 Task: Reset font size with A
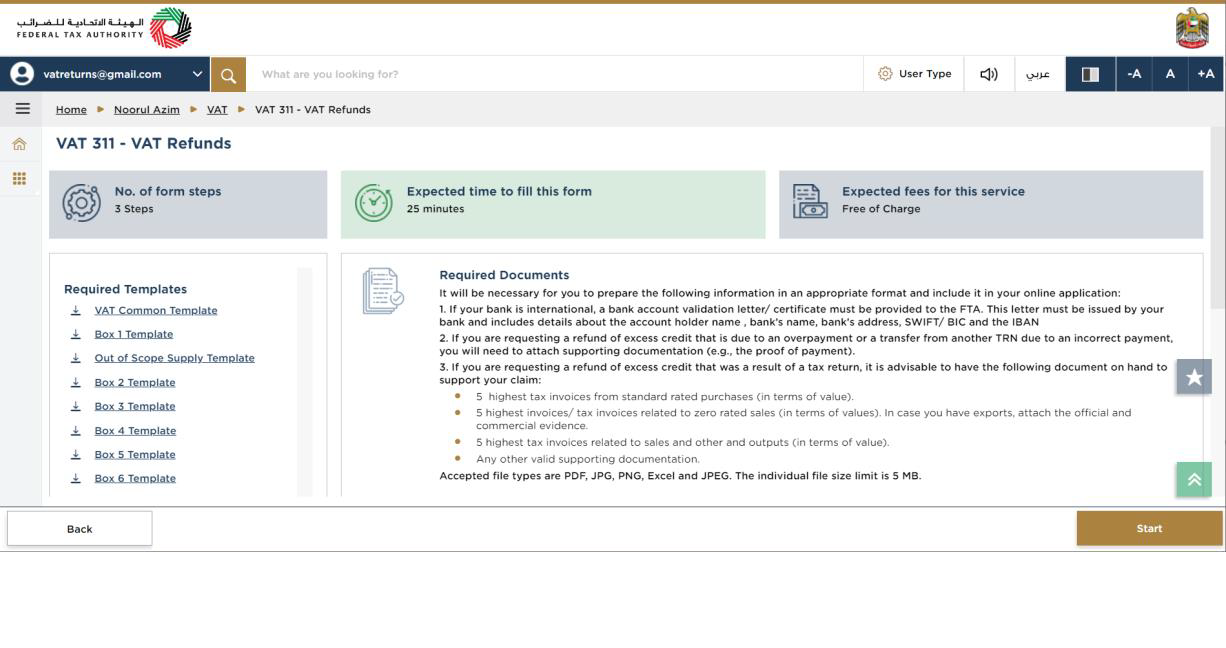tap(1170, 74)
